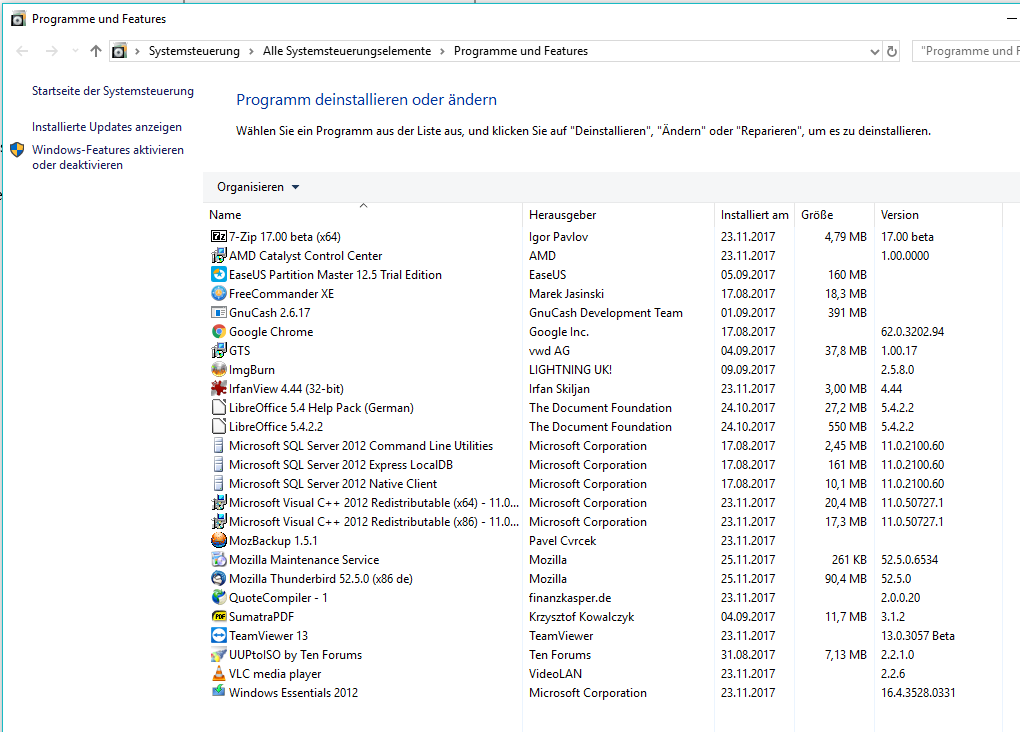Click the AMD Catalyst Control Center icon

(x=219, y=255)
